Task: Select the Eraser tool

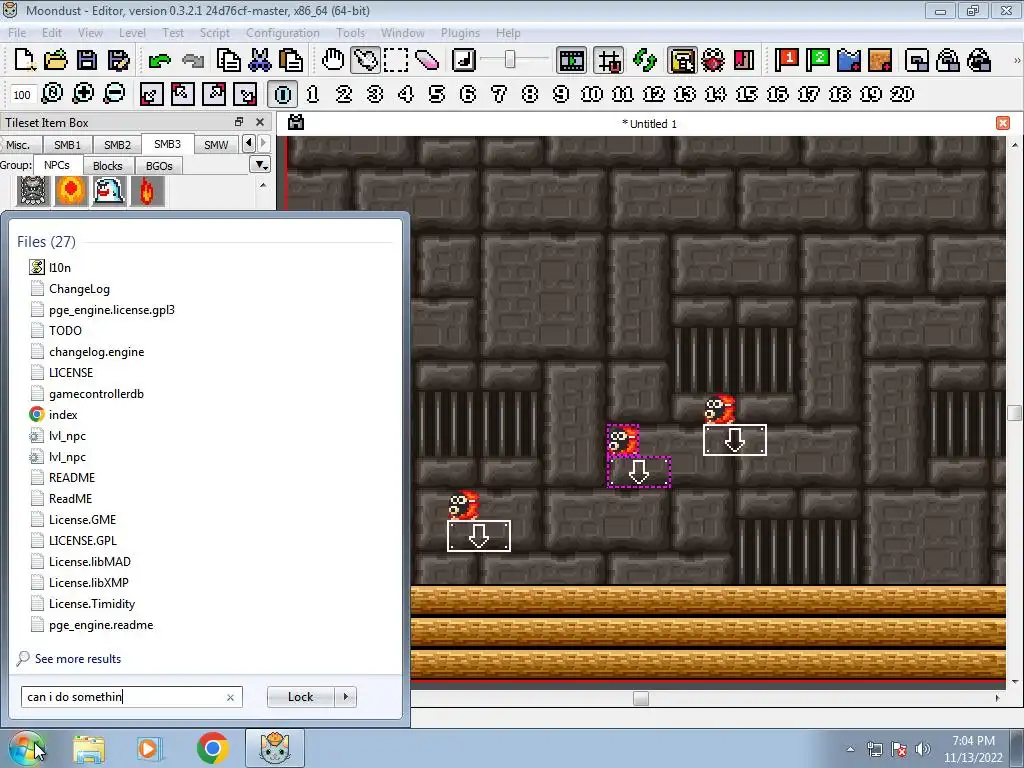Action: click(x=426, y=60)
